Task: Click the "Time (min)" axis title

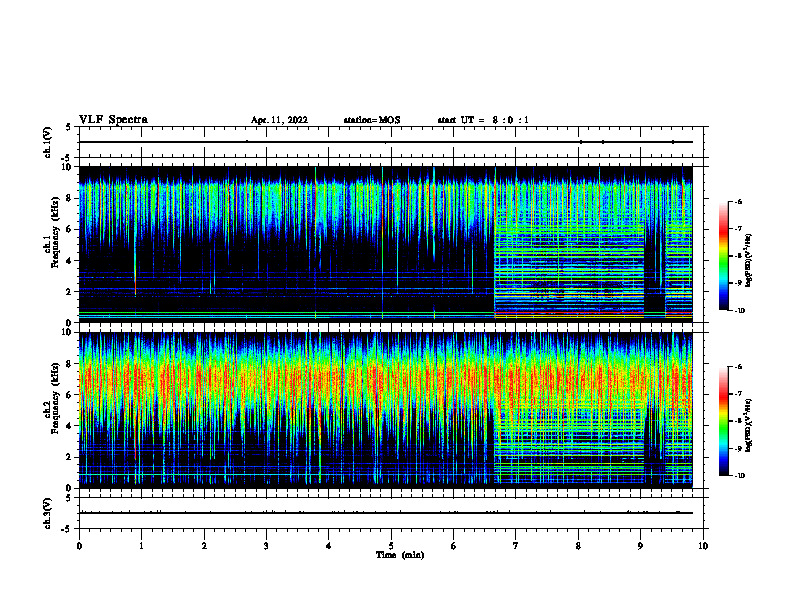Action: pyautogui.click(x=400, y=555)
